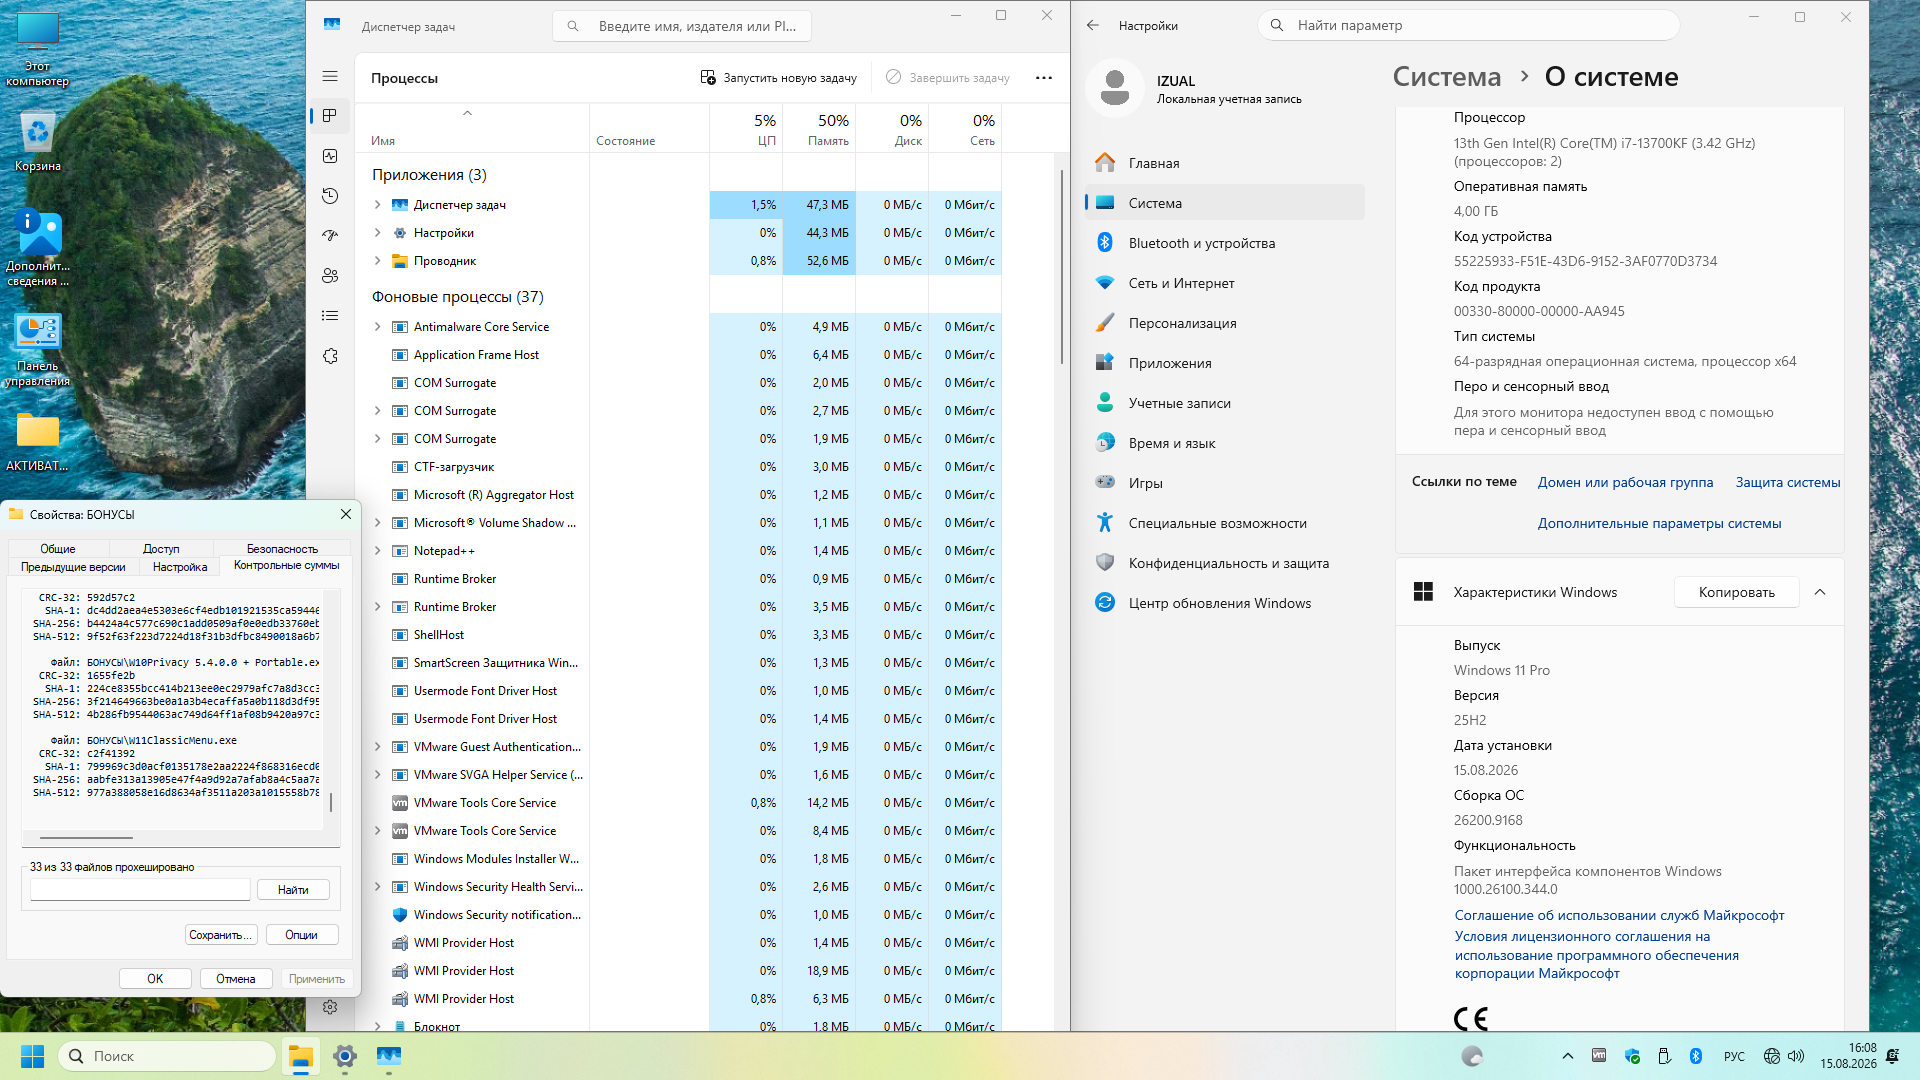Screen dimensions: 1920x1080
Task: Click the three-dots more options in Task Manager
Action: 1044,78
